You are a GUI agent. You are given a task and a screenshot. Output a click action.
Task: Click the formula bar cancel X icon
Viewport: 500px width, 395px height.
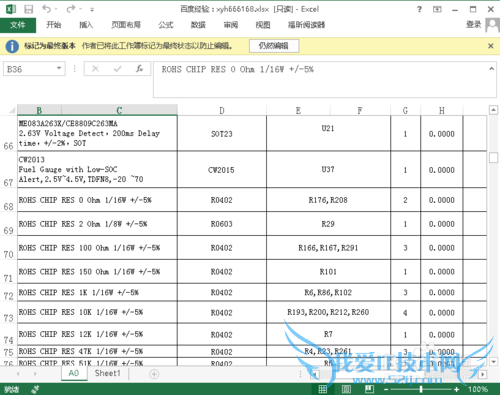(x=95, y=69)
